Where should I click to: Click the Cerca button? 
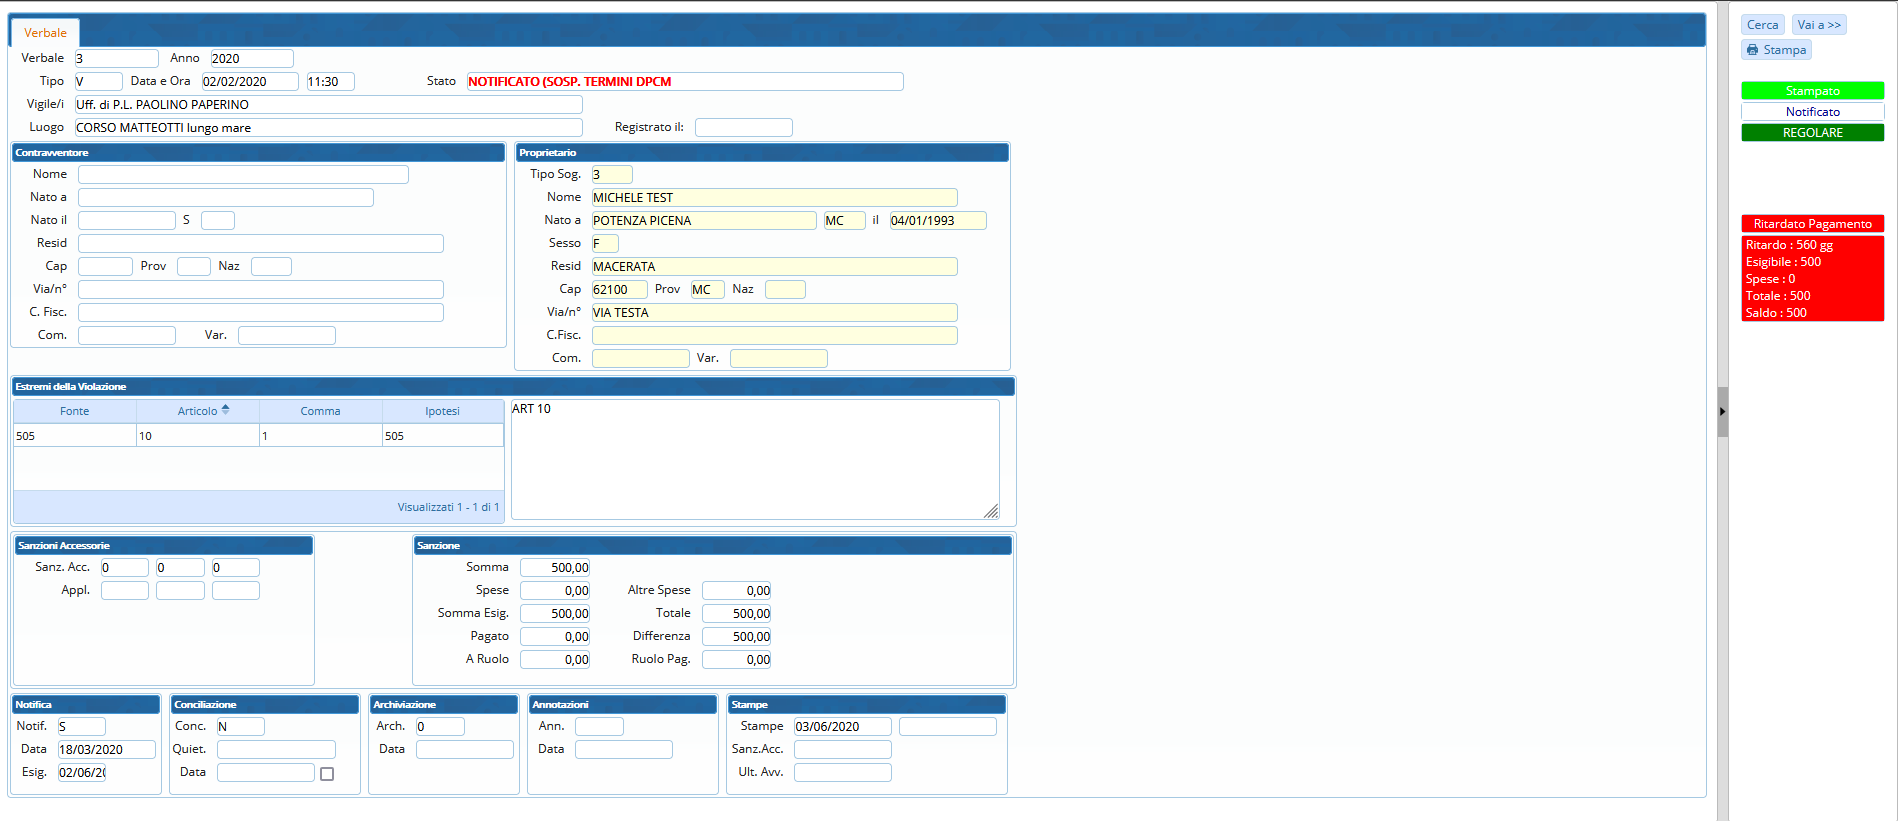1762,25
